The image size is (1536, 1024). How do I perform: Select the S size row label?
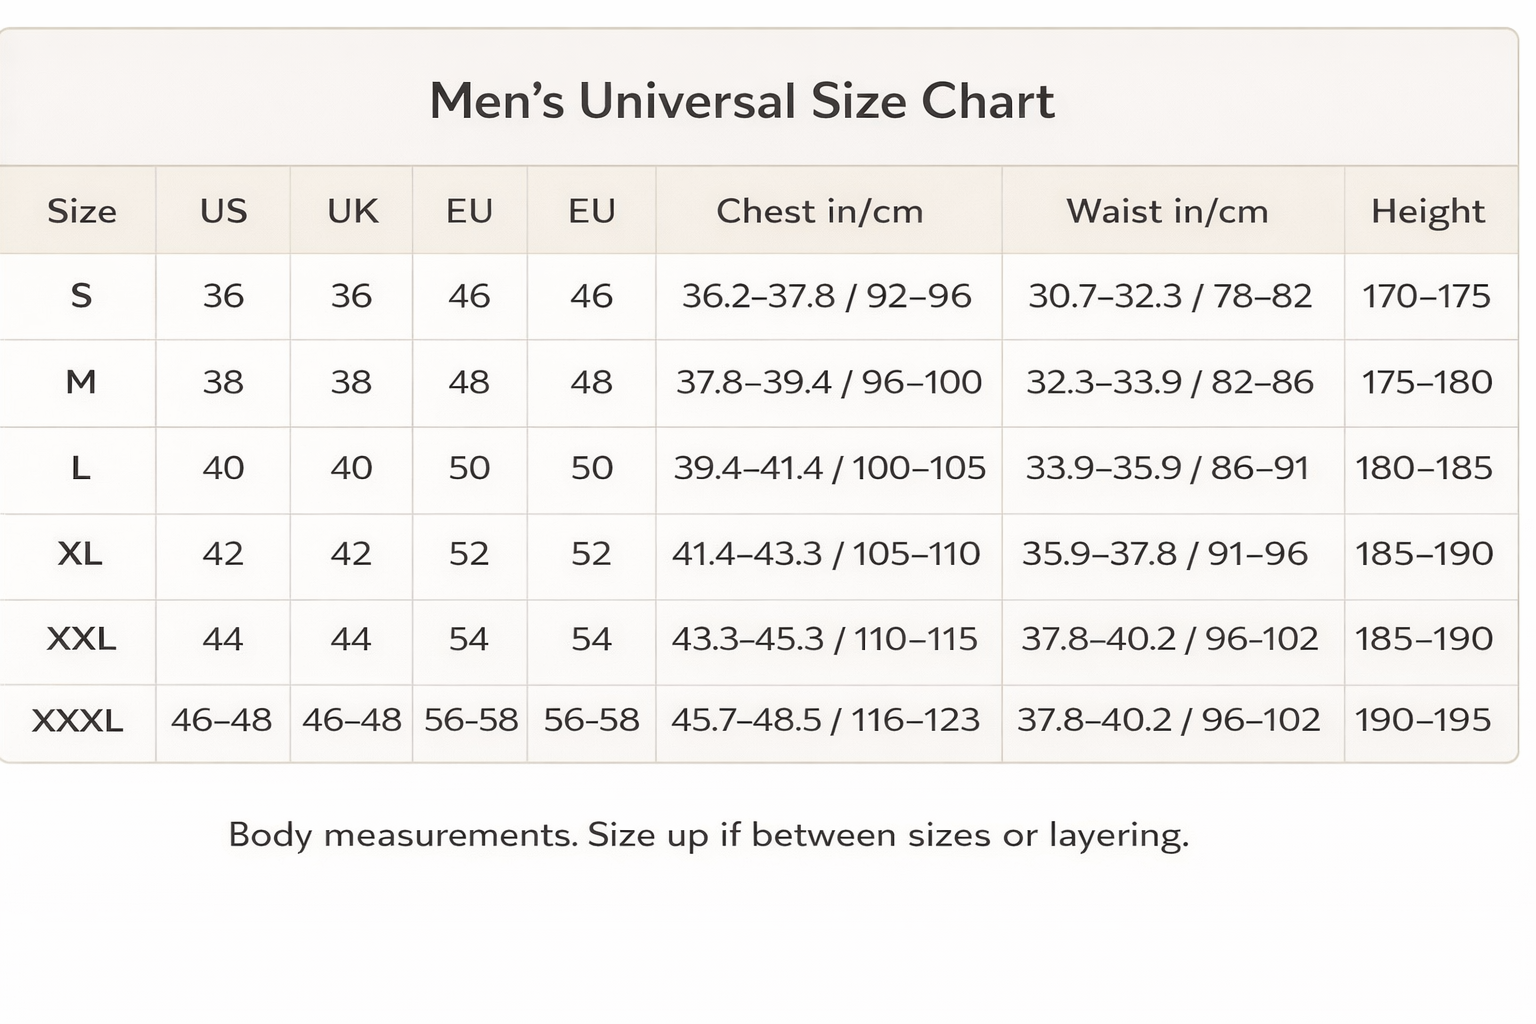81,296
